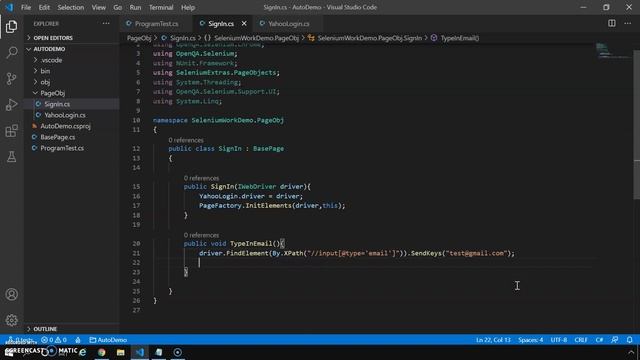Open the Go menu
This screenshot has width=640, height=360.
click(x=118, y=7)
